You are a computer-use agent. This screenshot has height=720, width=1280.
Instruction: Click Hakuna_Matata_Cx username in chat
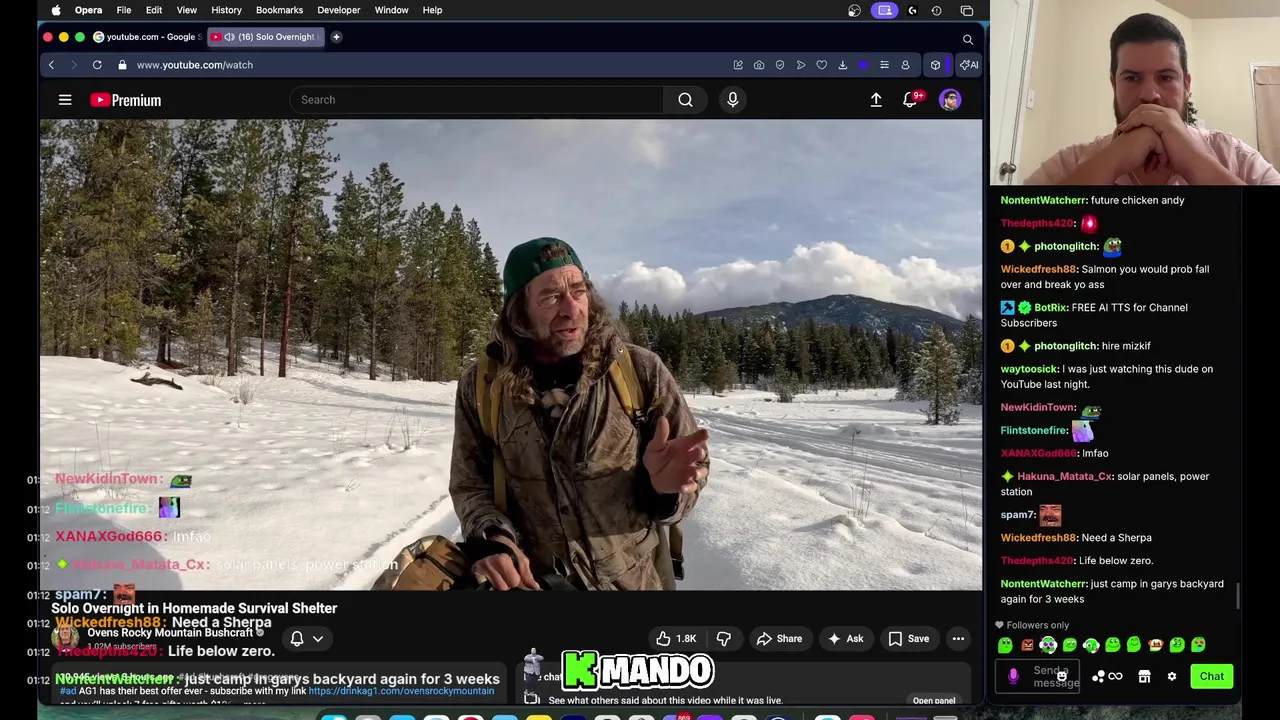click(x=1064, y=477)
